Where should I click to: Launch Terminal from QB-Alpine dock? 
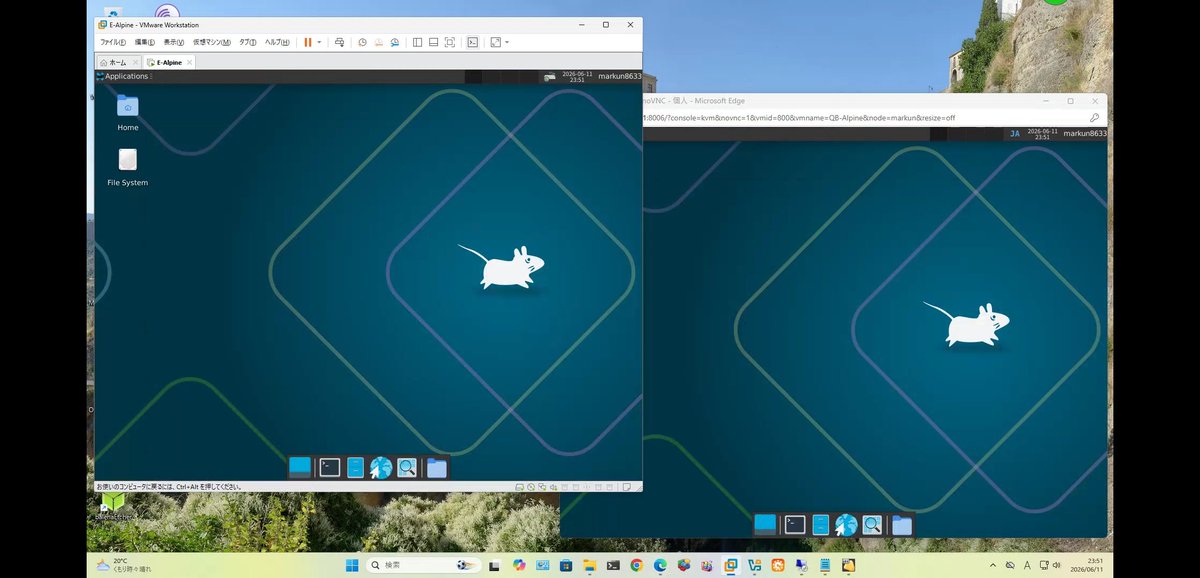click(x=795, y=524)
